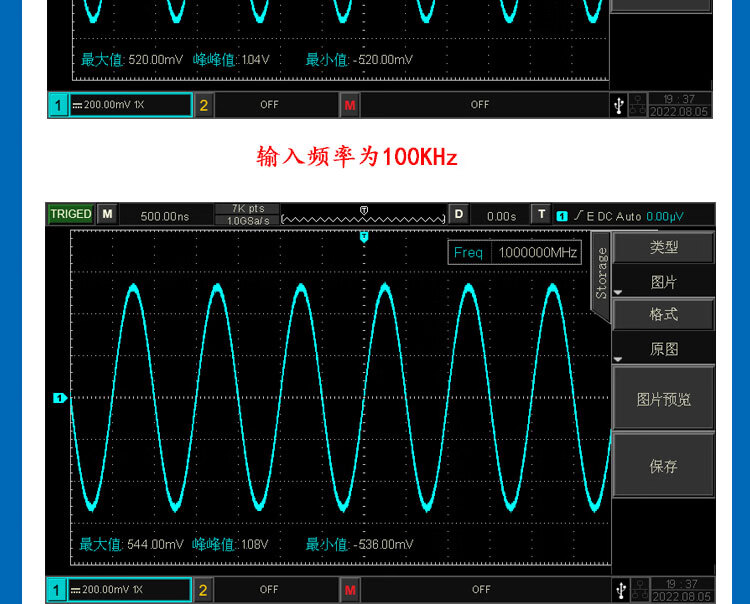This screenshot has height=604, width=750.
Task: Toggle red M math channel in lower bar
Action: [350, 590]
